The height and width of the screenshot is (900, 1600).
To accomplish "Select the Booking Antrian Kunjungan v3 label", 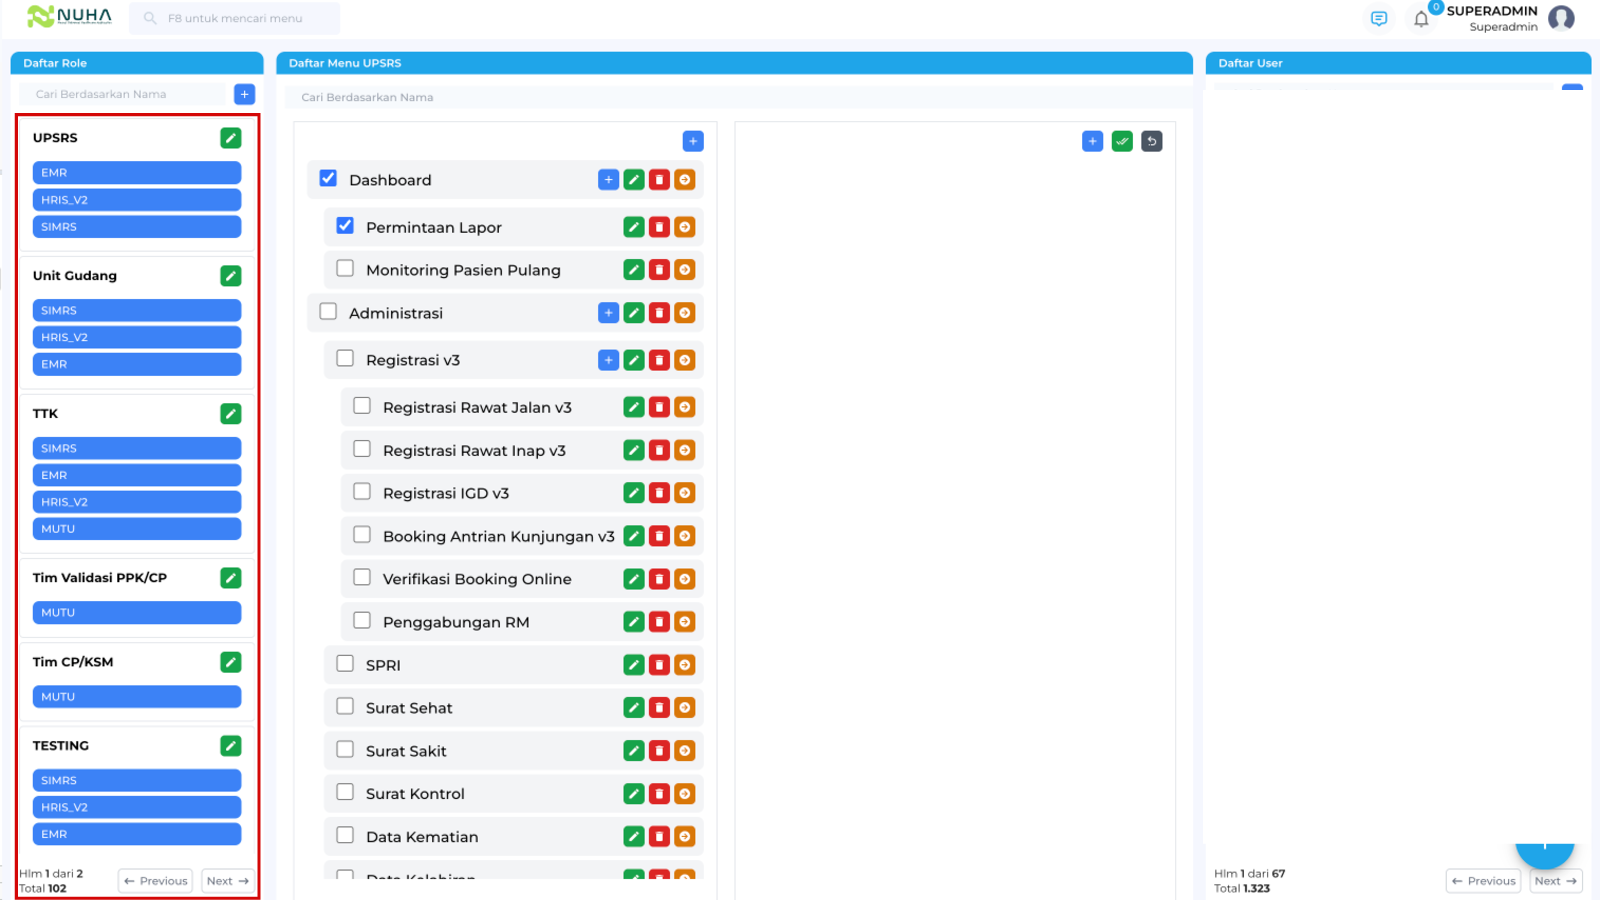I will pos(499,537).
